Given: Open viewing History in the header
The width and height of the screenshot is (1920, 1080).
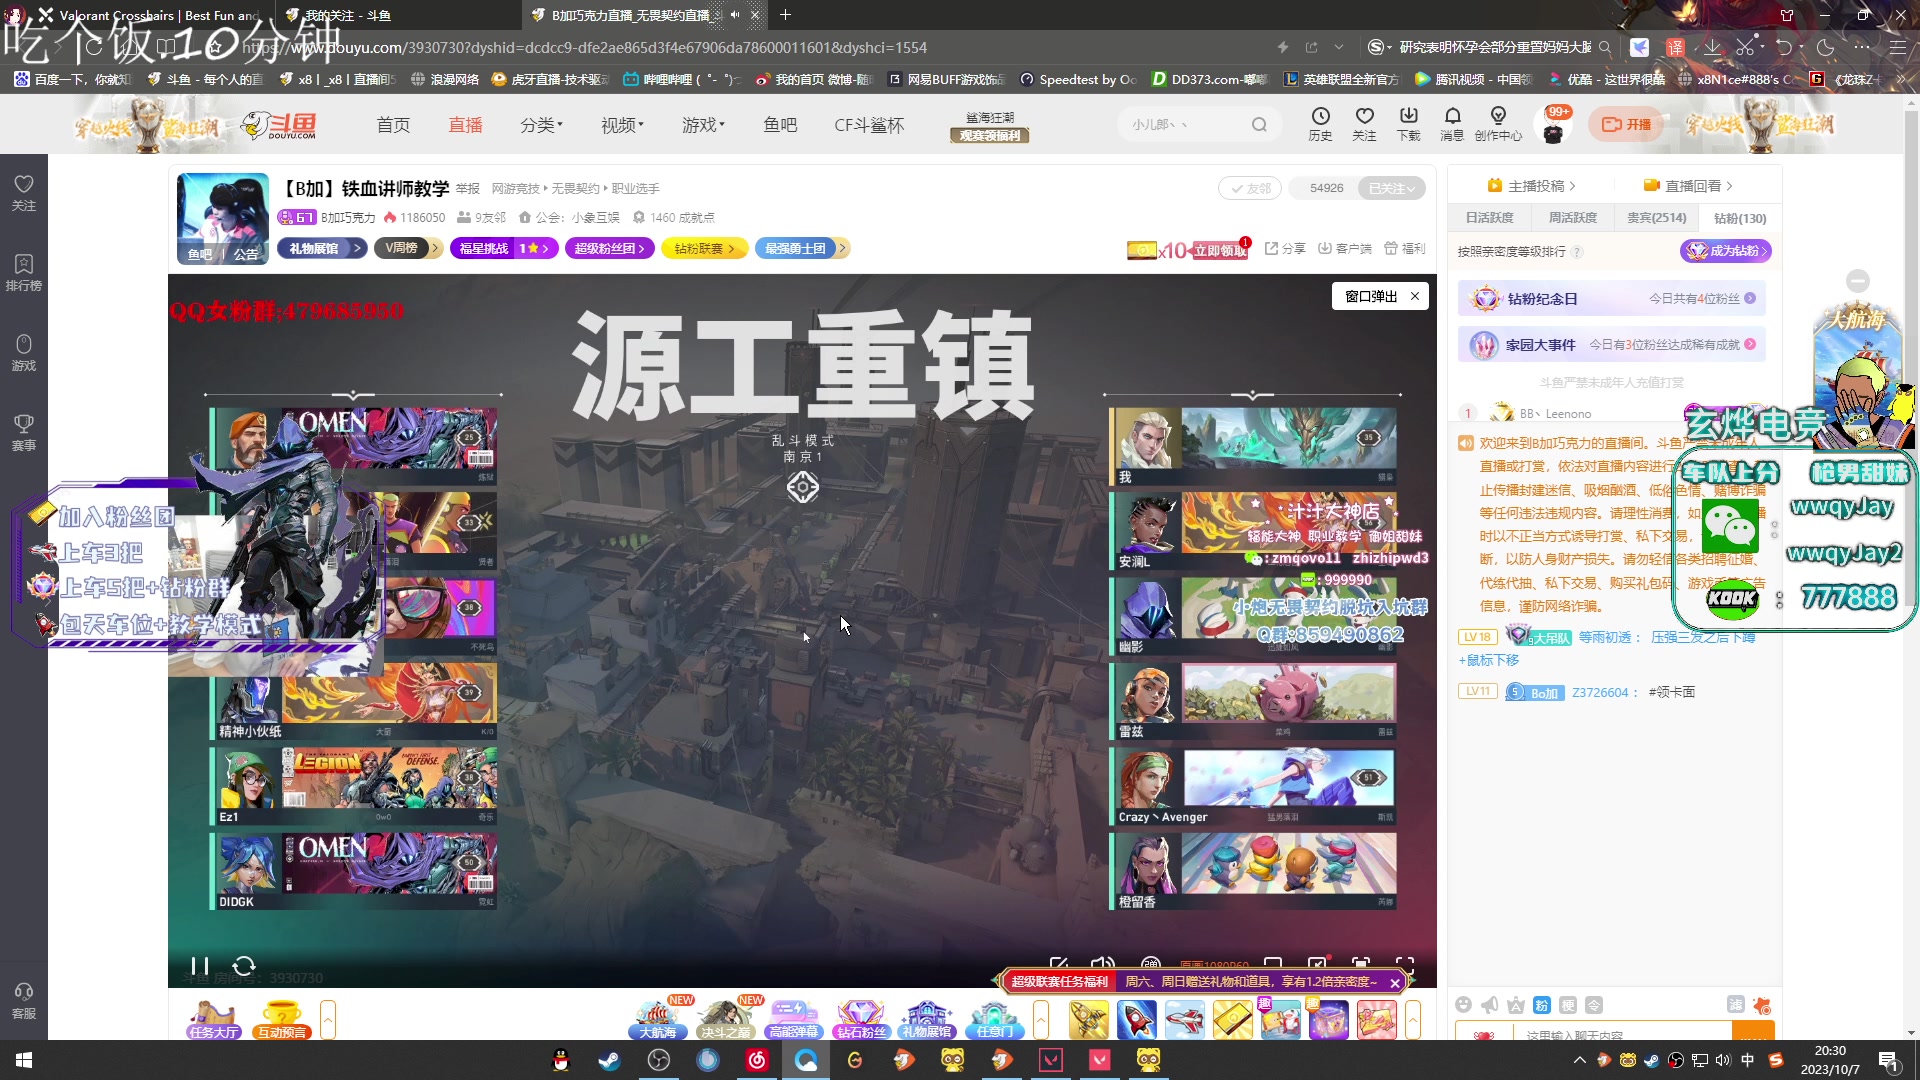Looking at the screenshot, I should coord(1320,124).
